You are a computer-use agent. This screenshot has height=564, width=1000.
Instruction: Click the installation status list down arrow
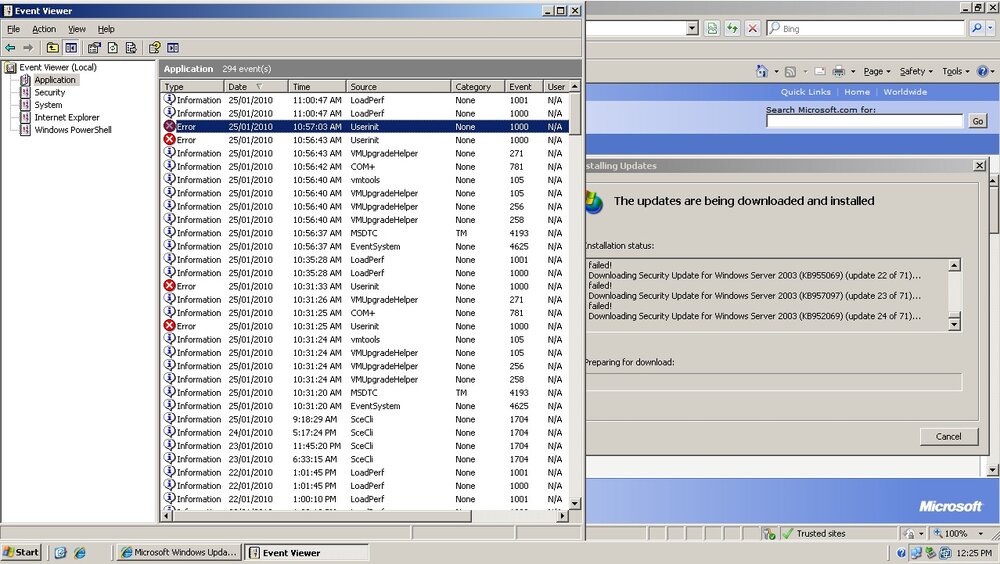(954, 324)
